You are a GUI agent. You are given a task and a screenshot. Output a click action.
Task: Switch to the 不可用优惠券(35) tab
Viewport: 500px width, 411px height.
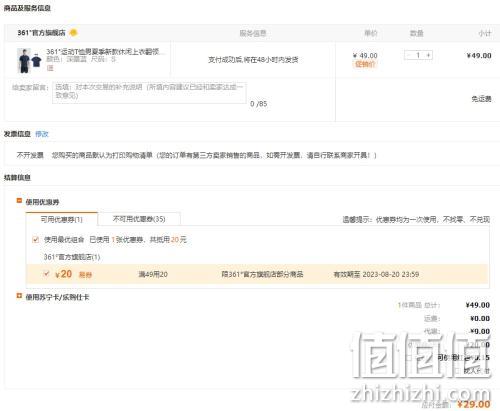tap(139, 219)
